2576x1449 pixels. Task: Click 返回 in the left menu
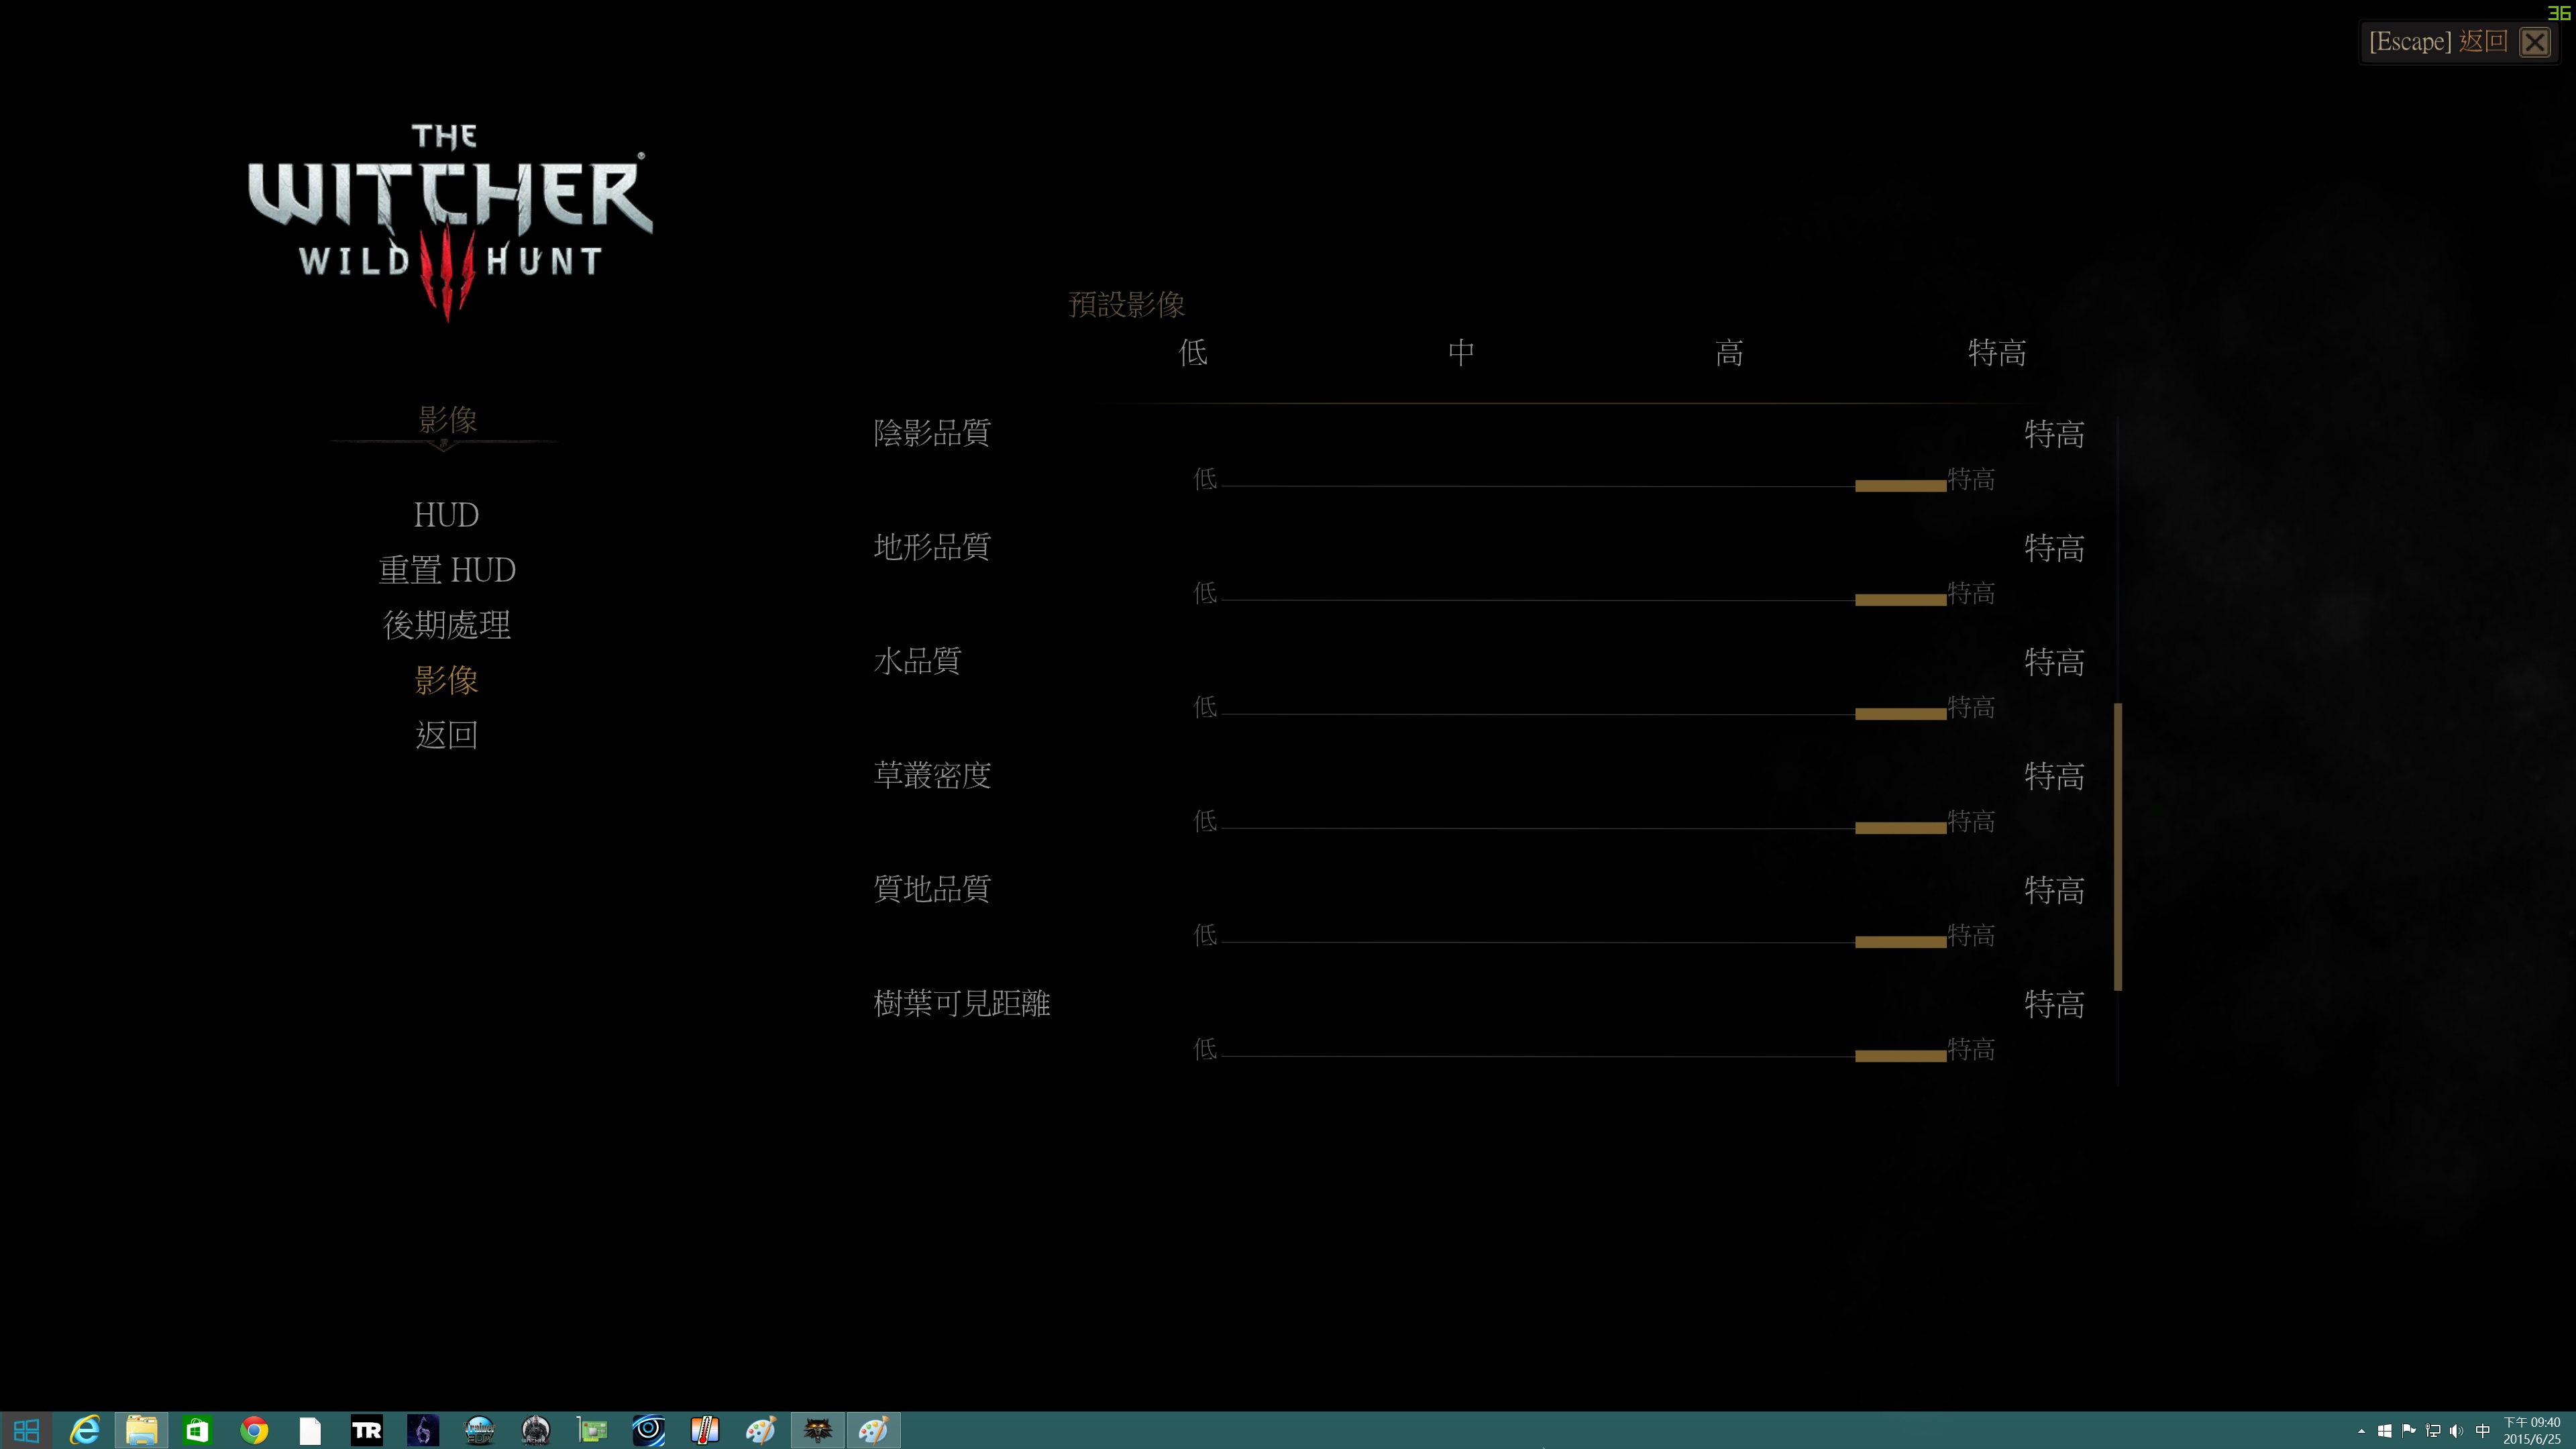pyautogui.click(x=447, y=735)
